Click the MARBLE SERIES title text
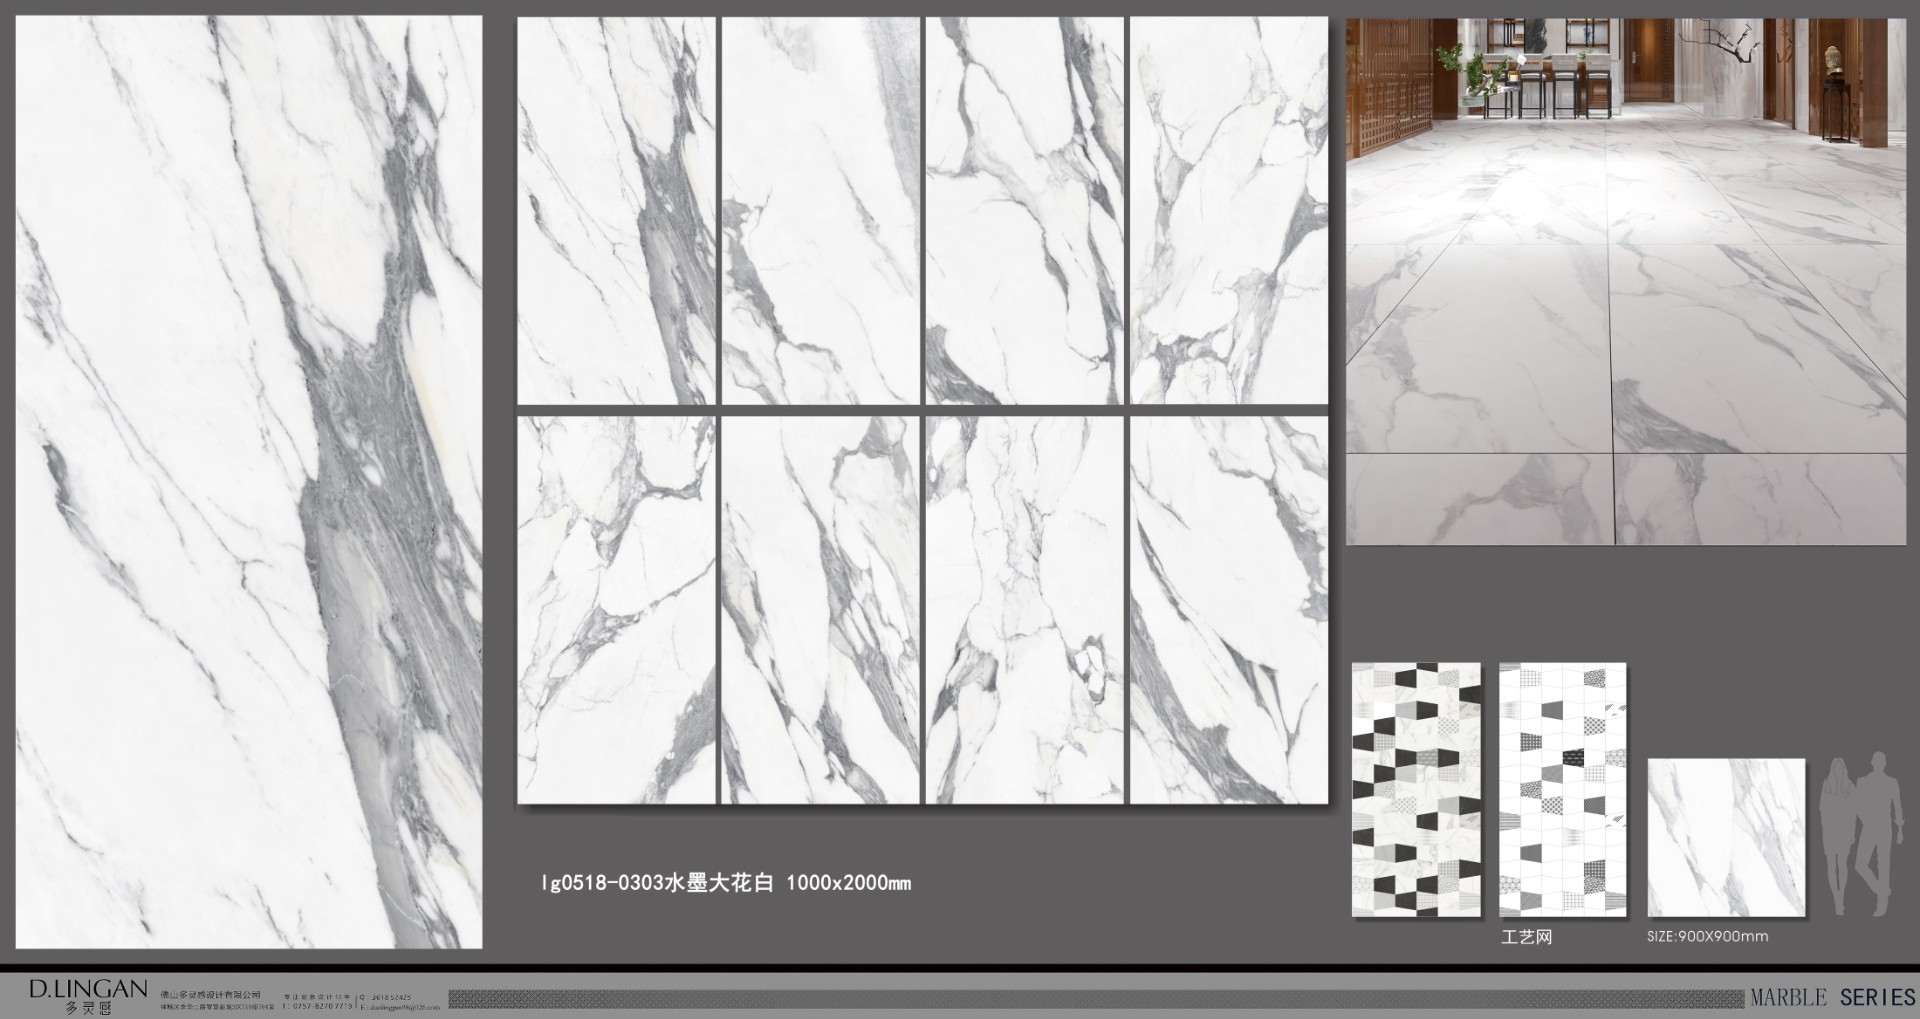This screenshot has width=1920, height=1019. pyautogui.click(x=1831, y=997)
